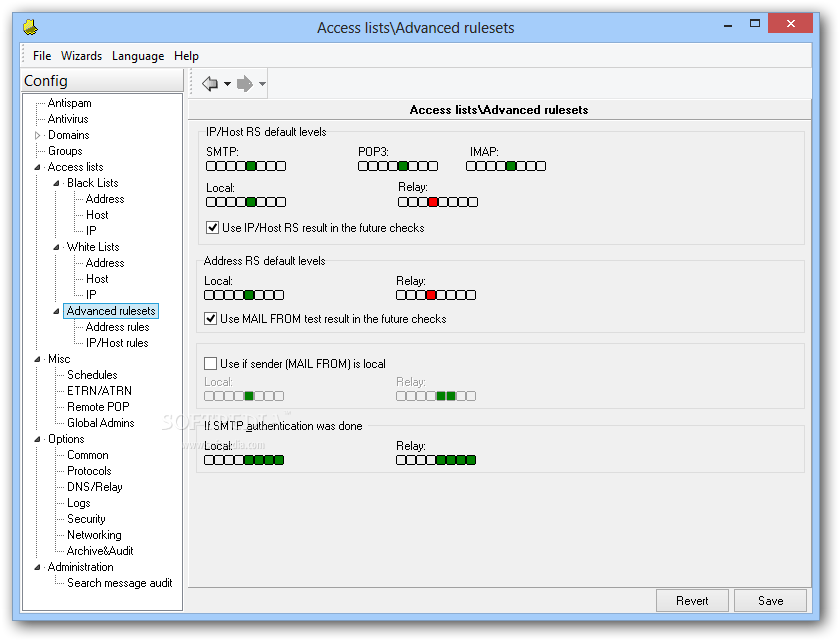Adjust the POP3 default level indicator
The width and height of the screenshot is (840, 641).
pos(398,166)
